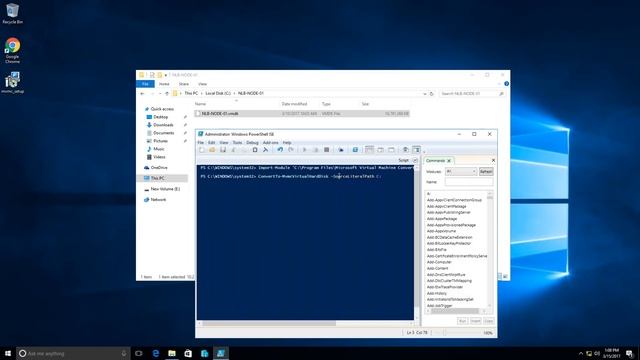
Task: Expand Script pane chevron in ISE
Action: tap(415, 160)
